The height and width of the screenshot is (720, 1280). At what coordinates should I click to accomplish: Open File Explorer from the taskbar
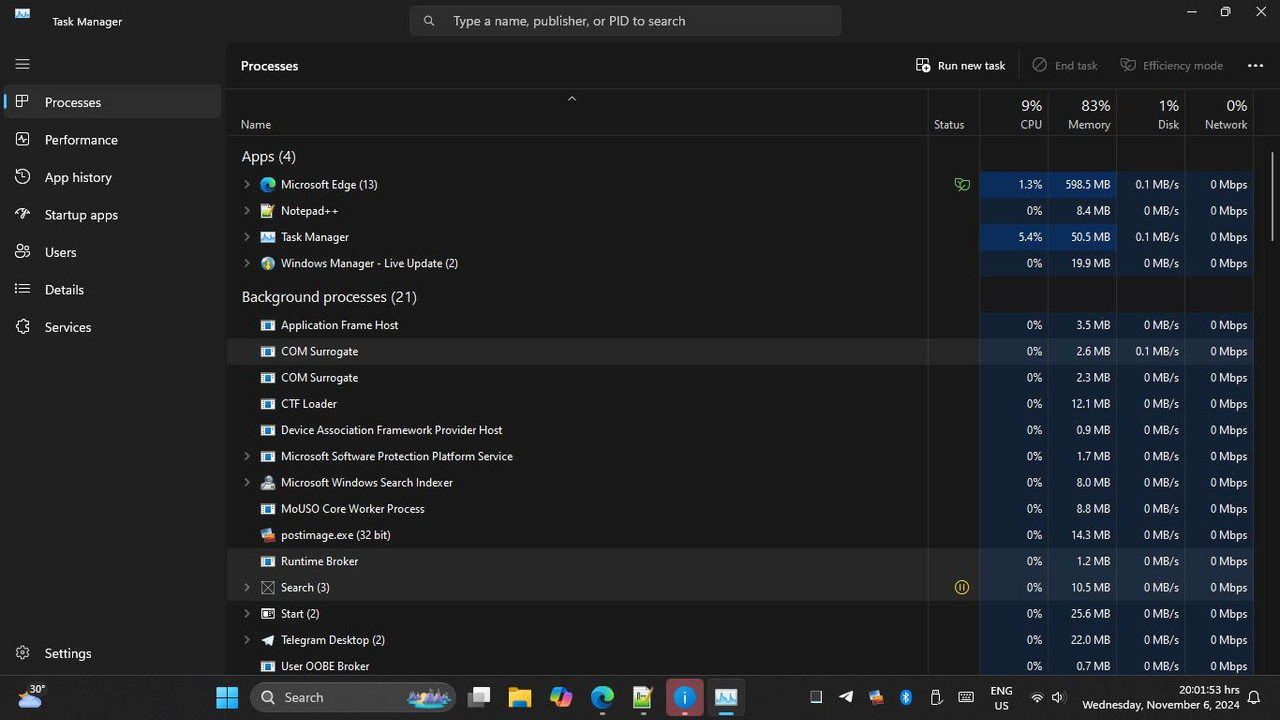[x=519, y=697]
